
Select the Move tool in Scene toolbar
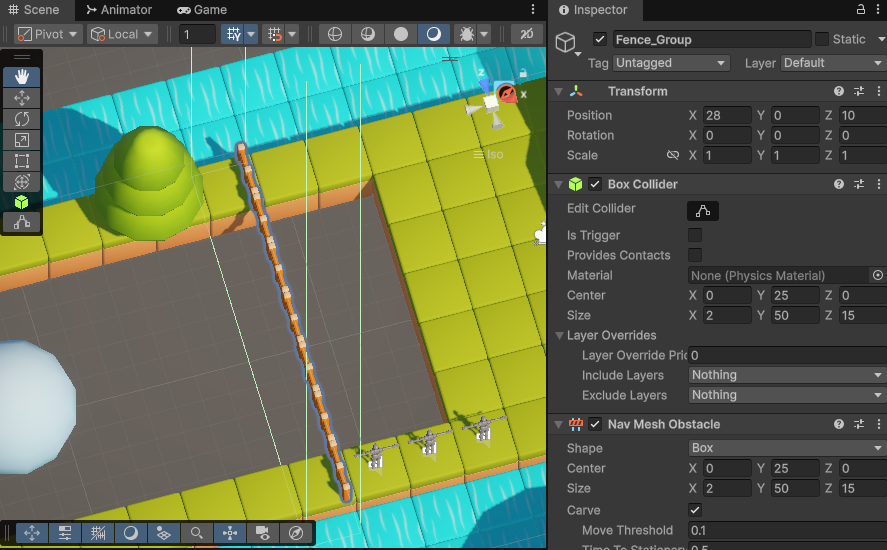pyautogui.click(x=22, y=98)
